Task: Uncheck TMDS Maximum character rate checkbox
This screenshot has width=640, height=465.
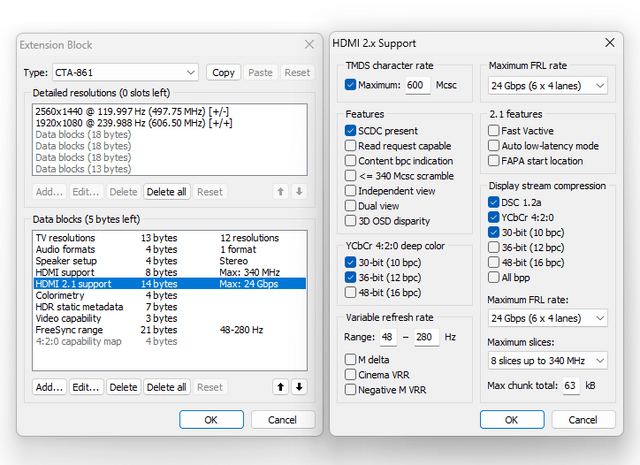Action: pyautogui.click(x=350, y=85)
